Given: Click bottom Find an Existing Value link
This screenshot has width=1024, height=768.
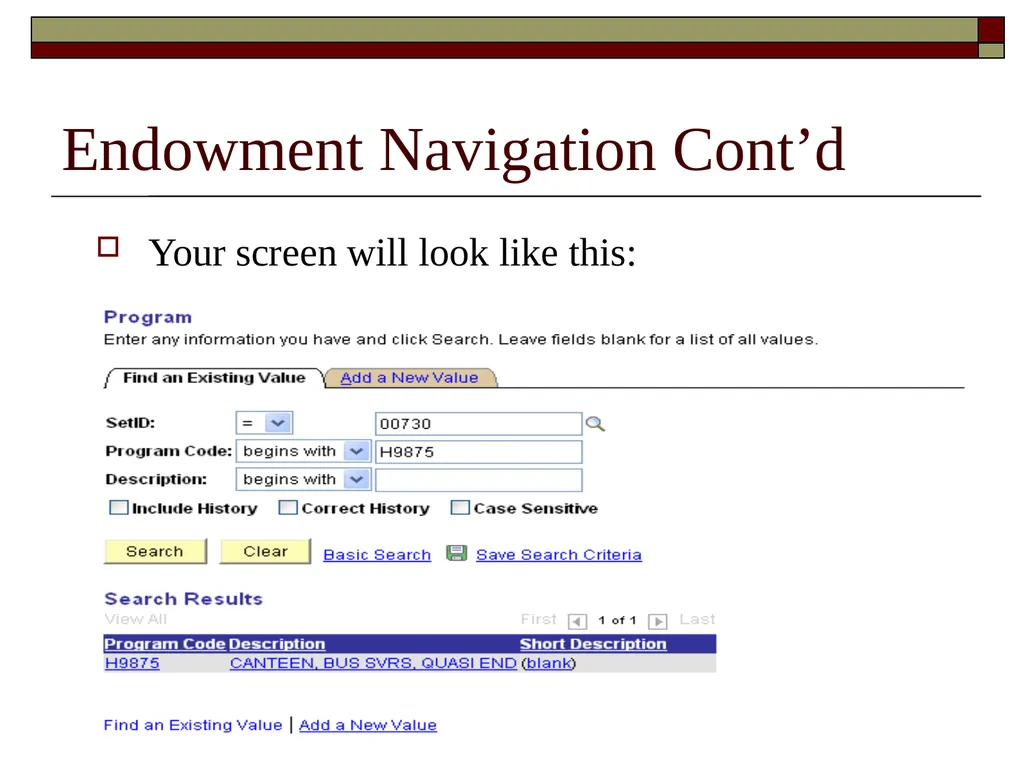Looking at the screenshot, I should (193, 725).
